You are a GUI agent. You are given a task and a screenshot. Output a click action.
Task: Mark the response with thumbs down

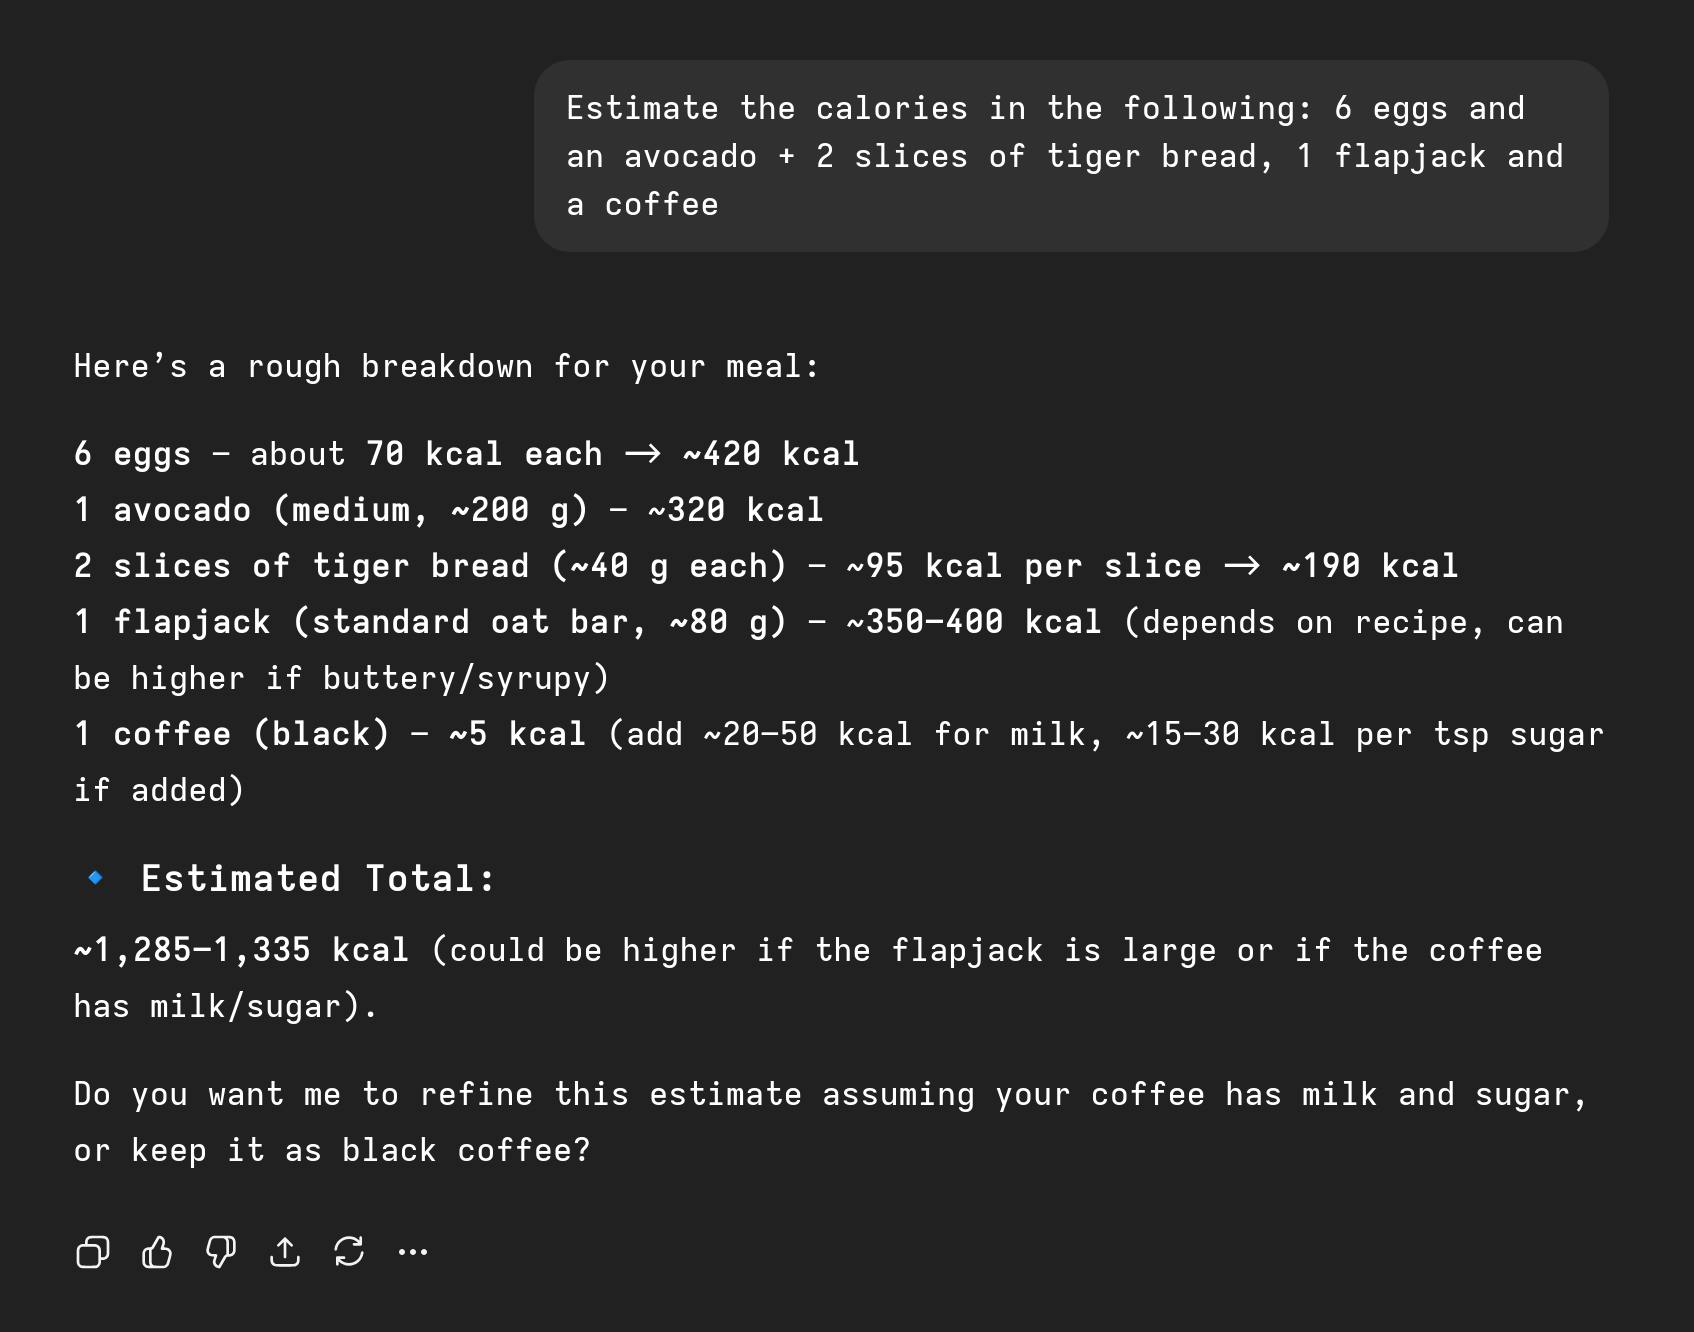221,1252
